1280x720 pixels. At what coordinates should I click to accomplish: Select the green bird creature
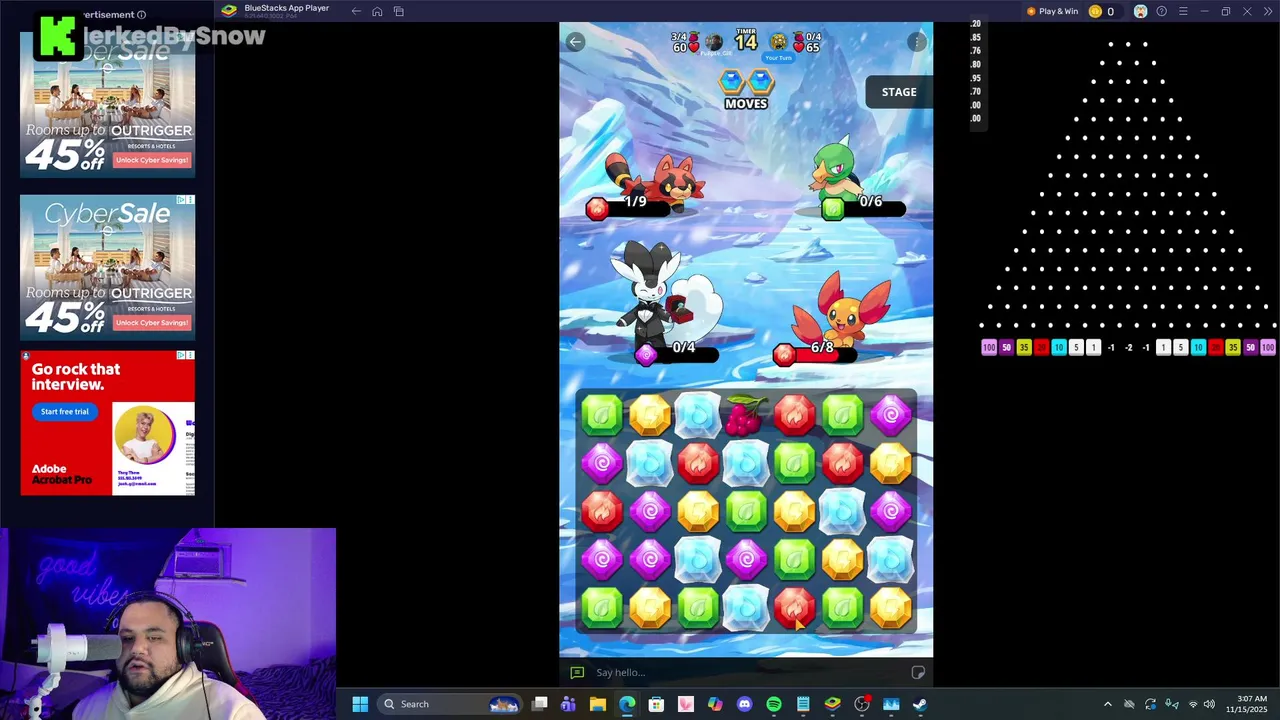[836, 172]
